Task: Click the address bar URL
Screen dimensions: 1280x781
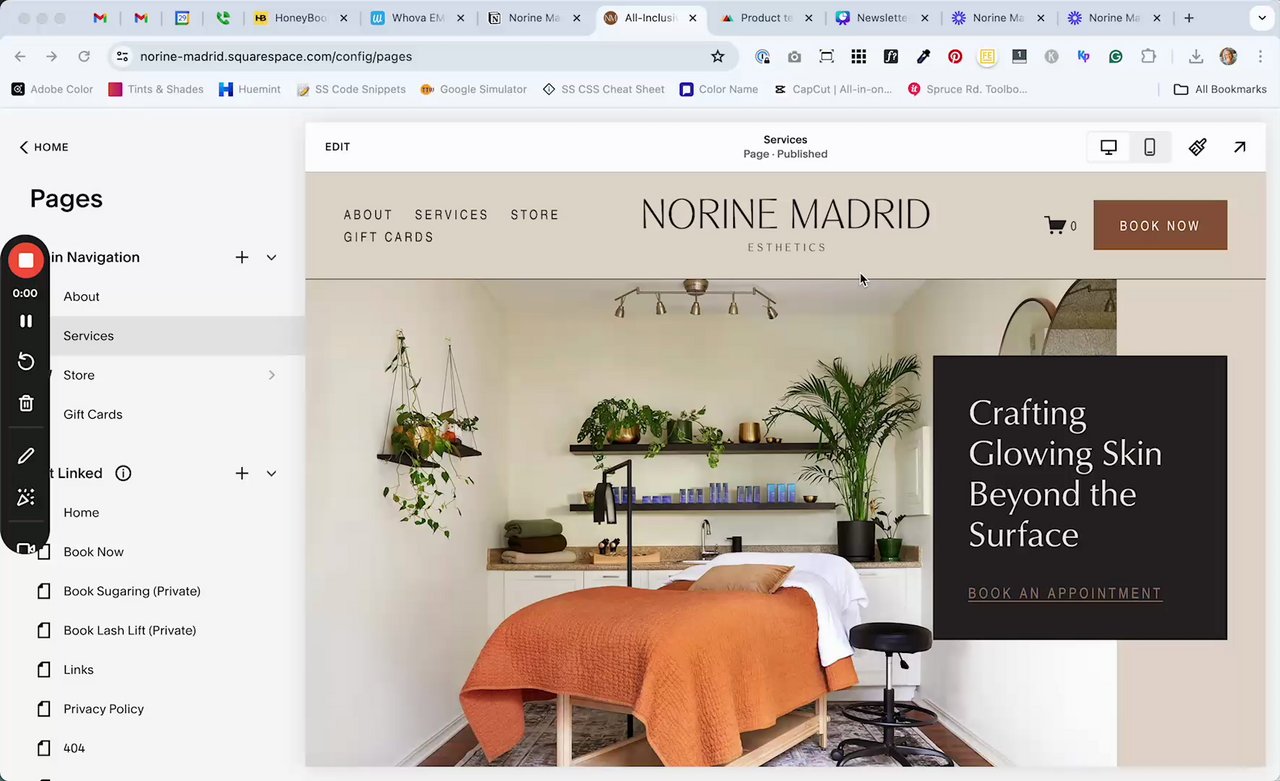Action: point(276,57)
